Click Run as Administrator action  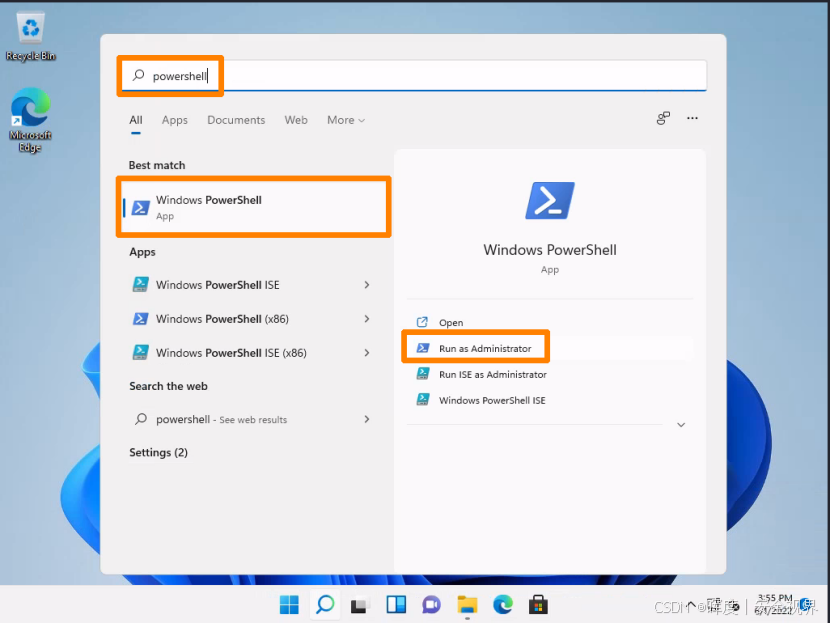pyautogui.click(x=549, y=348)
